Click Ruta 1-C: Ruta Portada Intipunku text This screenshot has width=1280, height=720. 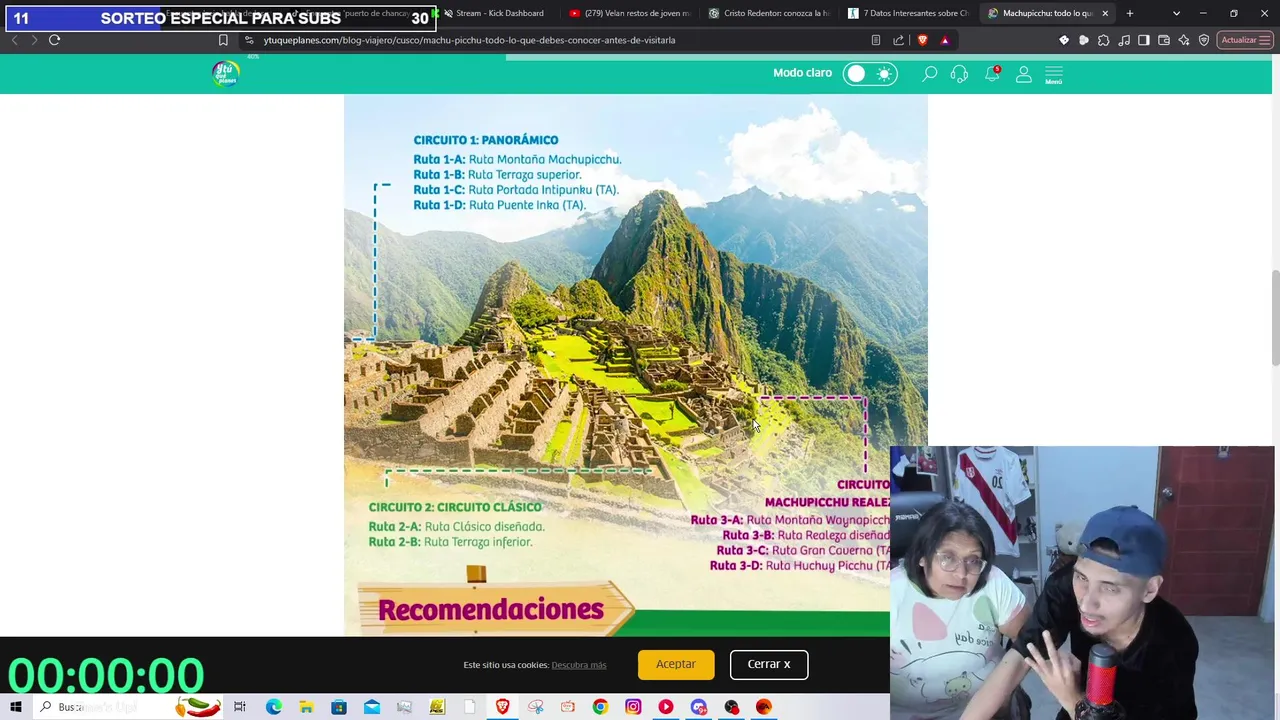click(516, 190)
